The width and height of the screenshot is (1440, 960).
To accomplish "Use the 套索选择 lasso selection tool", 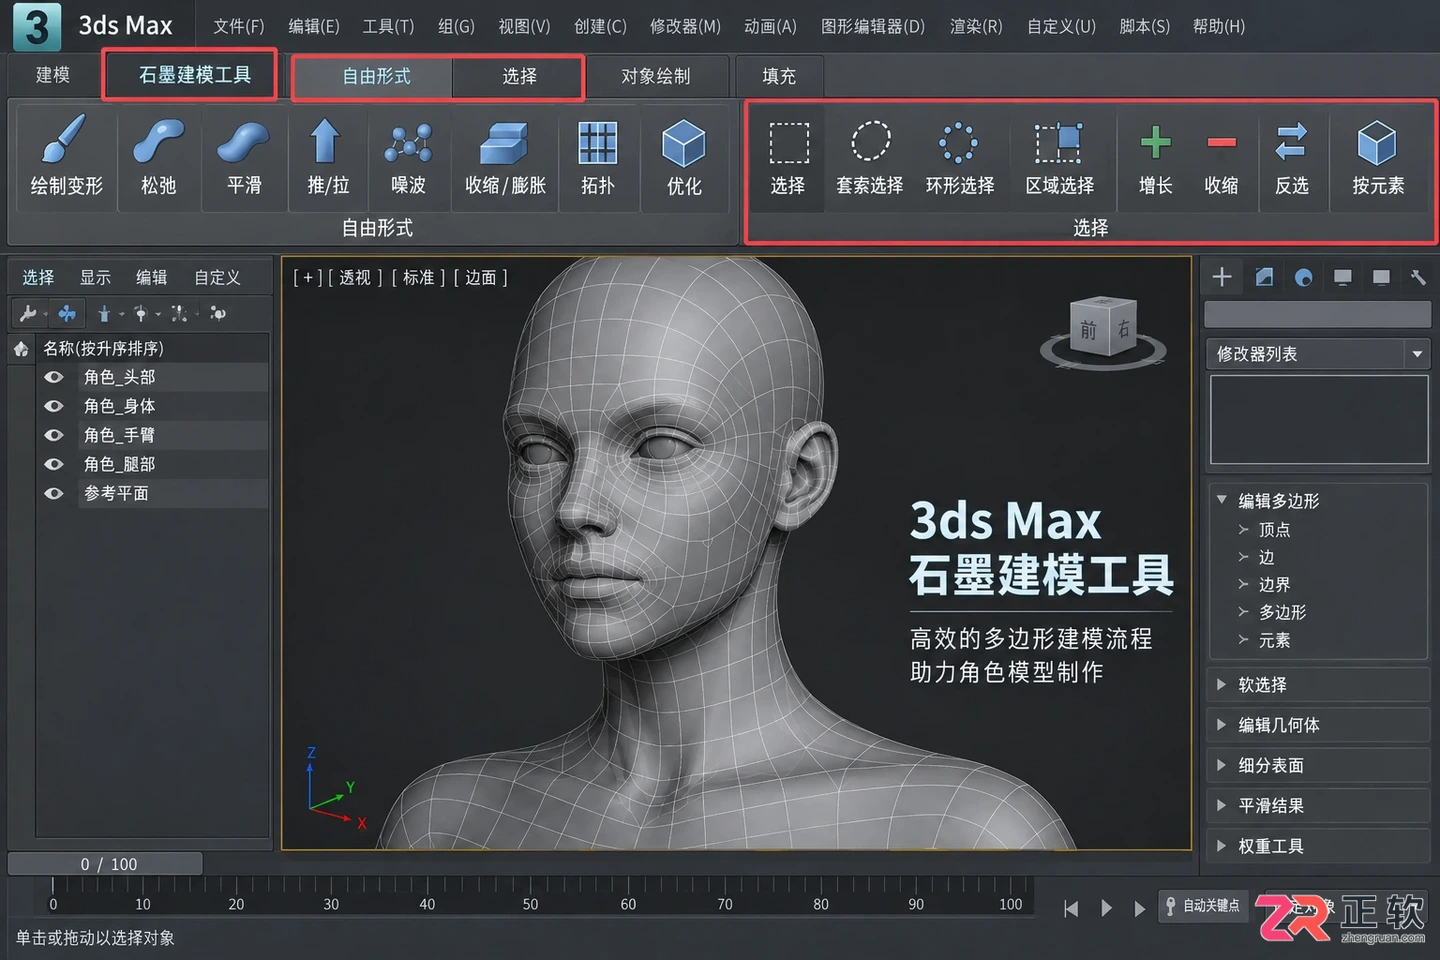I will [x=870, y=156].
